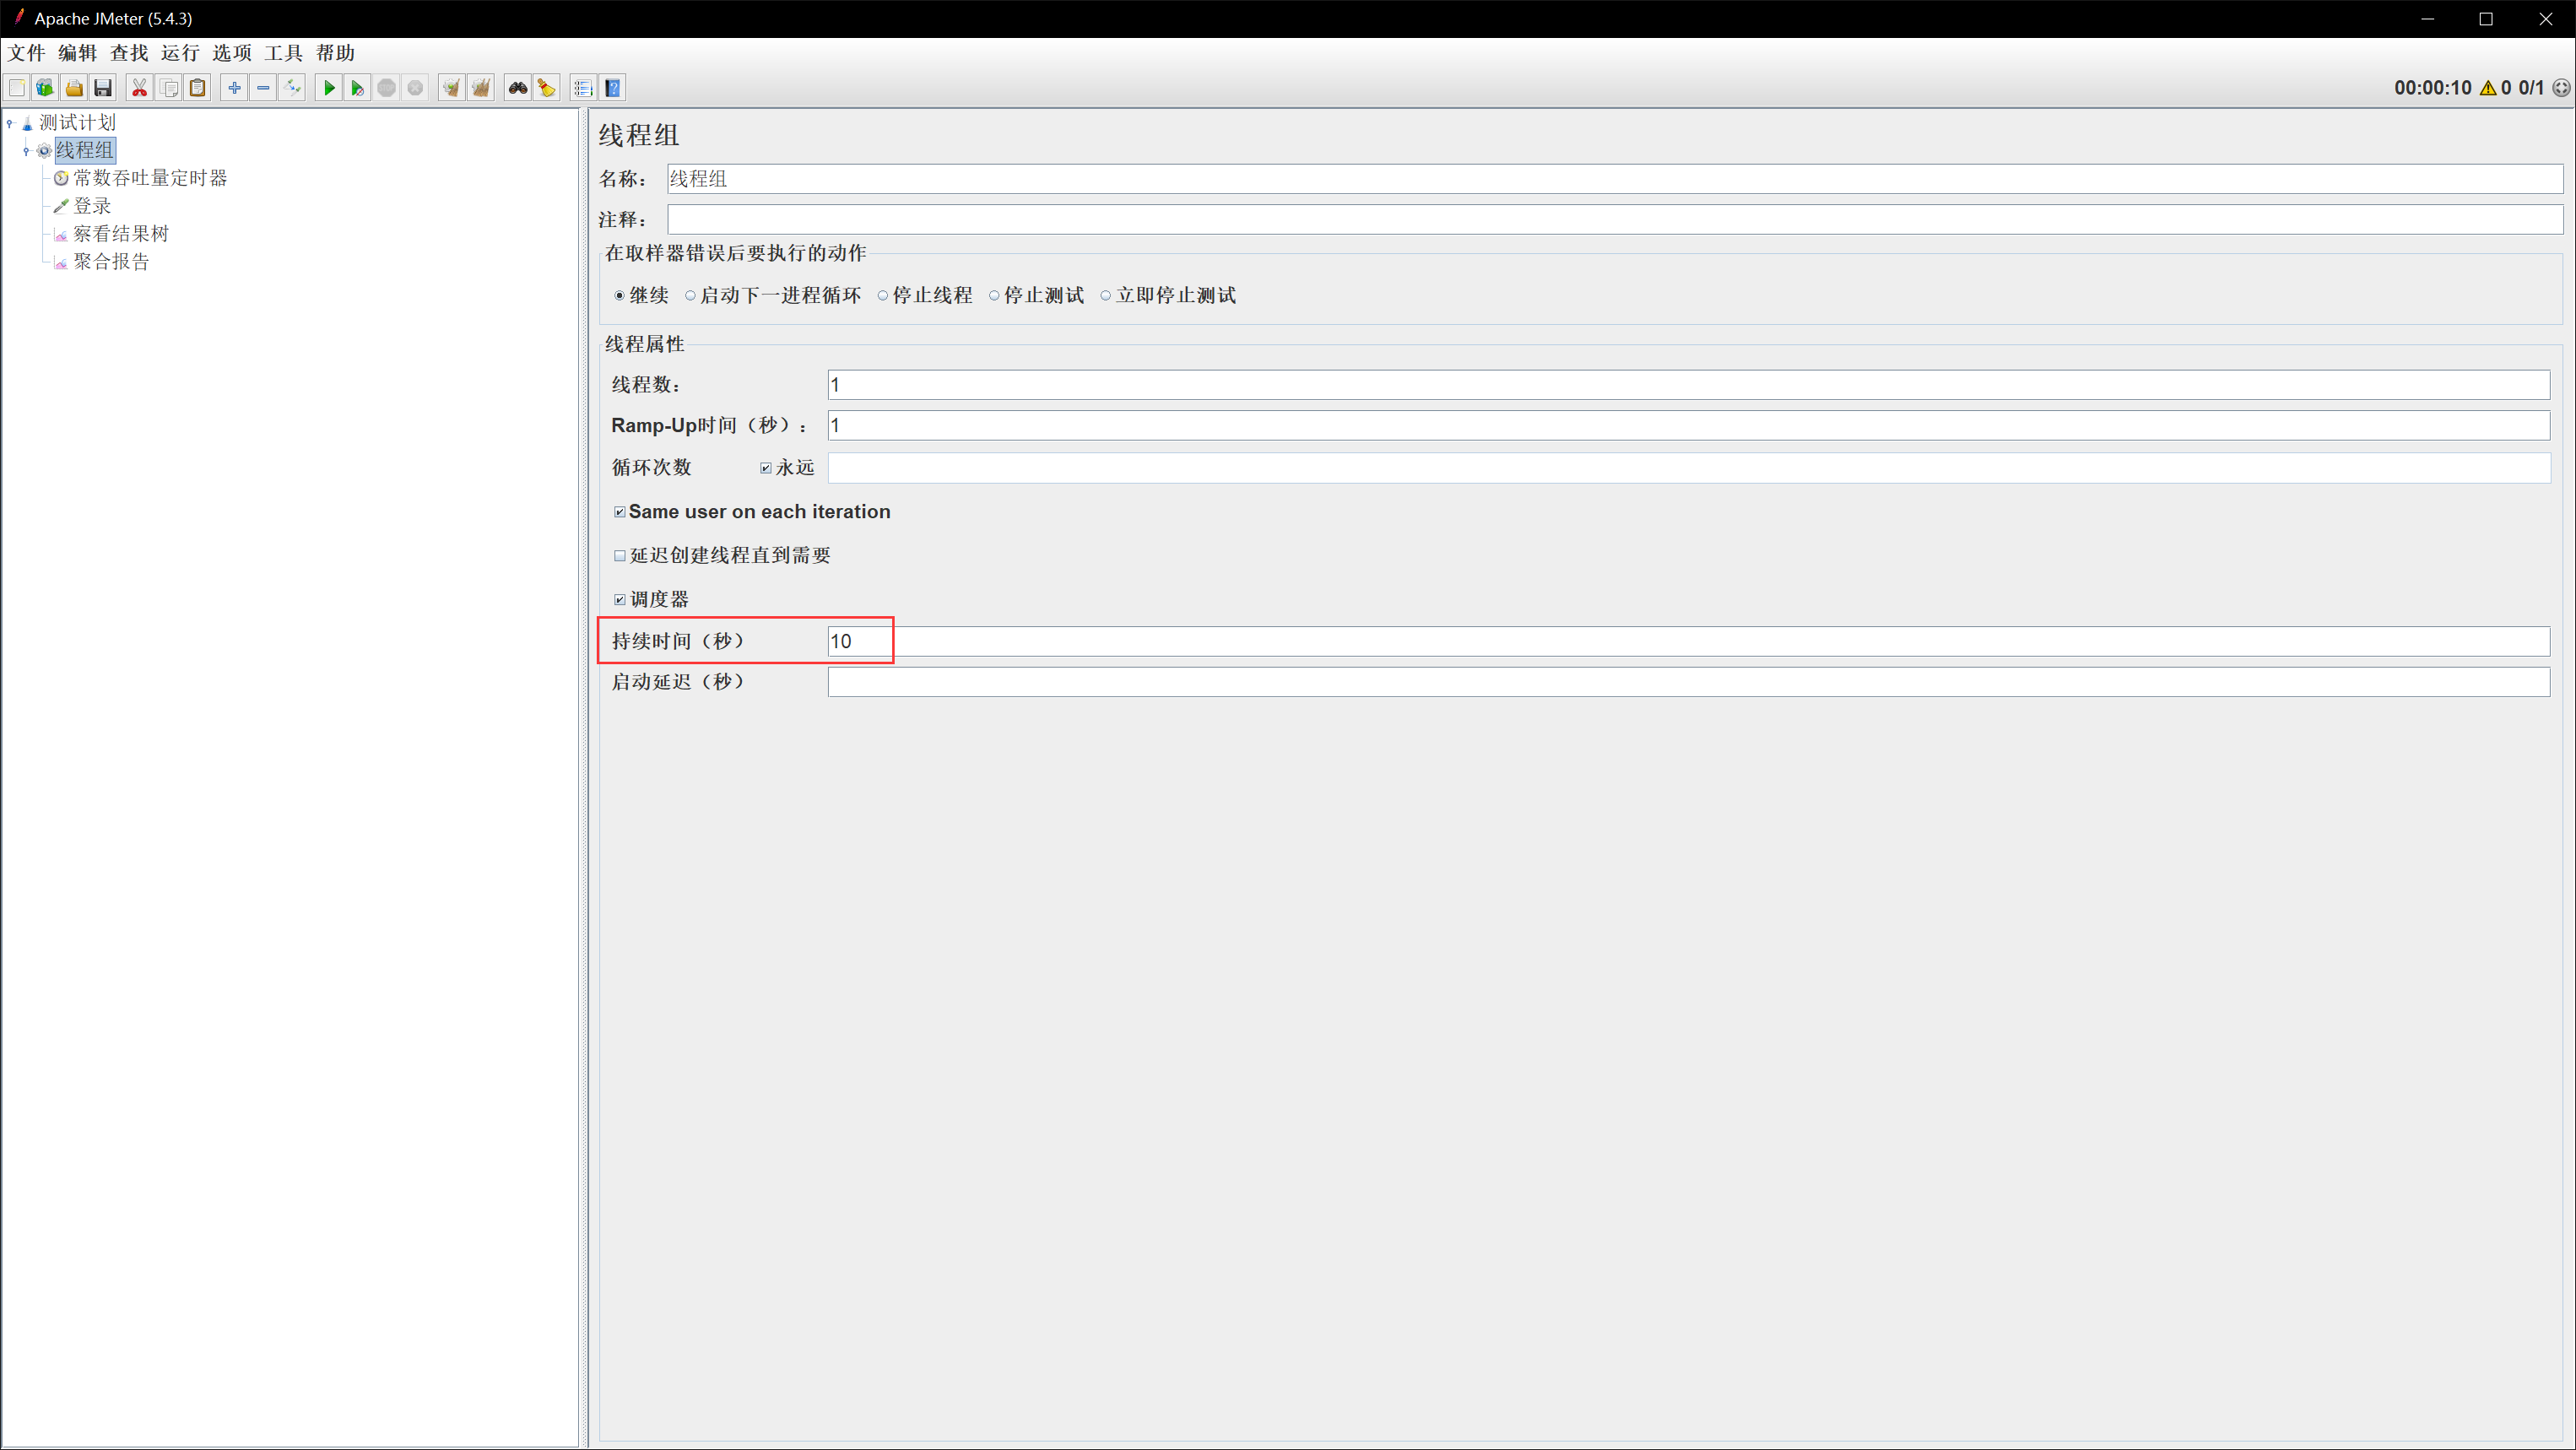This screenshot has width=2576, height=1450.
Task: Collapse the 线程组 tree node
Action: pyautogui.click(x=26, y=151)
